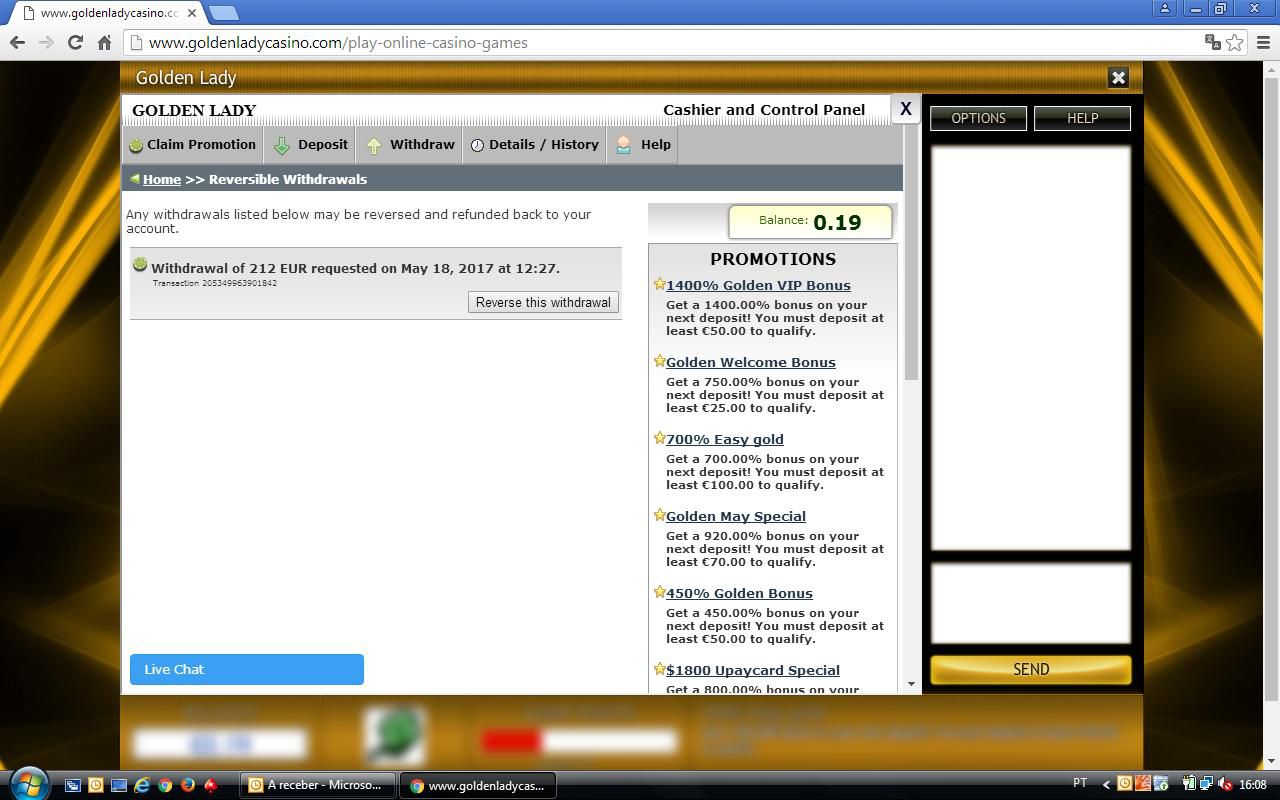Launch Firefox from the quick launch bar
Screen dimensions: 1280x800
pyautogui.click(x=187, y=785)
